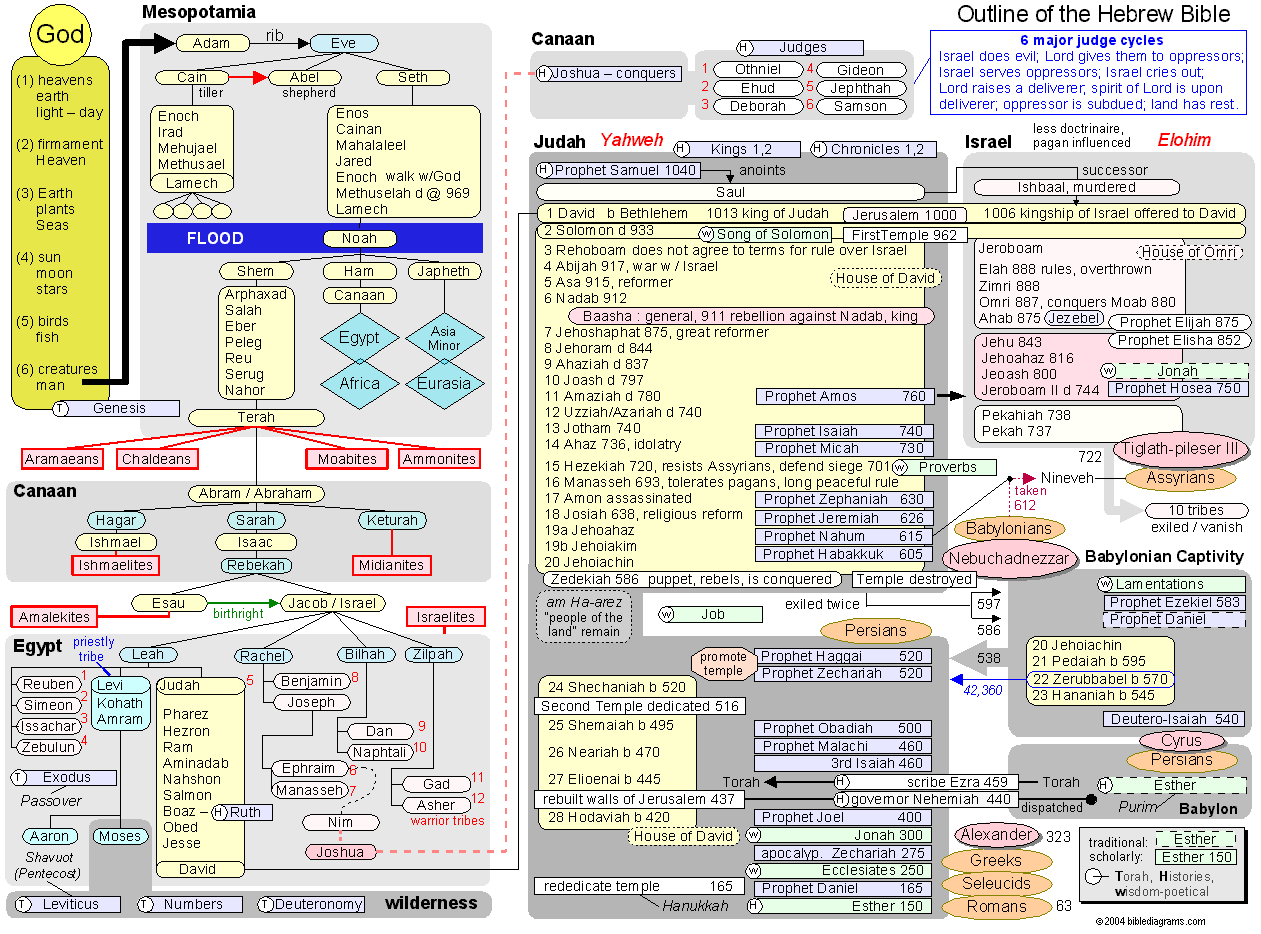Select the Asia Minor diamond
This screenshot has width=1261, height=934.
(x=443, y=338)
